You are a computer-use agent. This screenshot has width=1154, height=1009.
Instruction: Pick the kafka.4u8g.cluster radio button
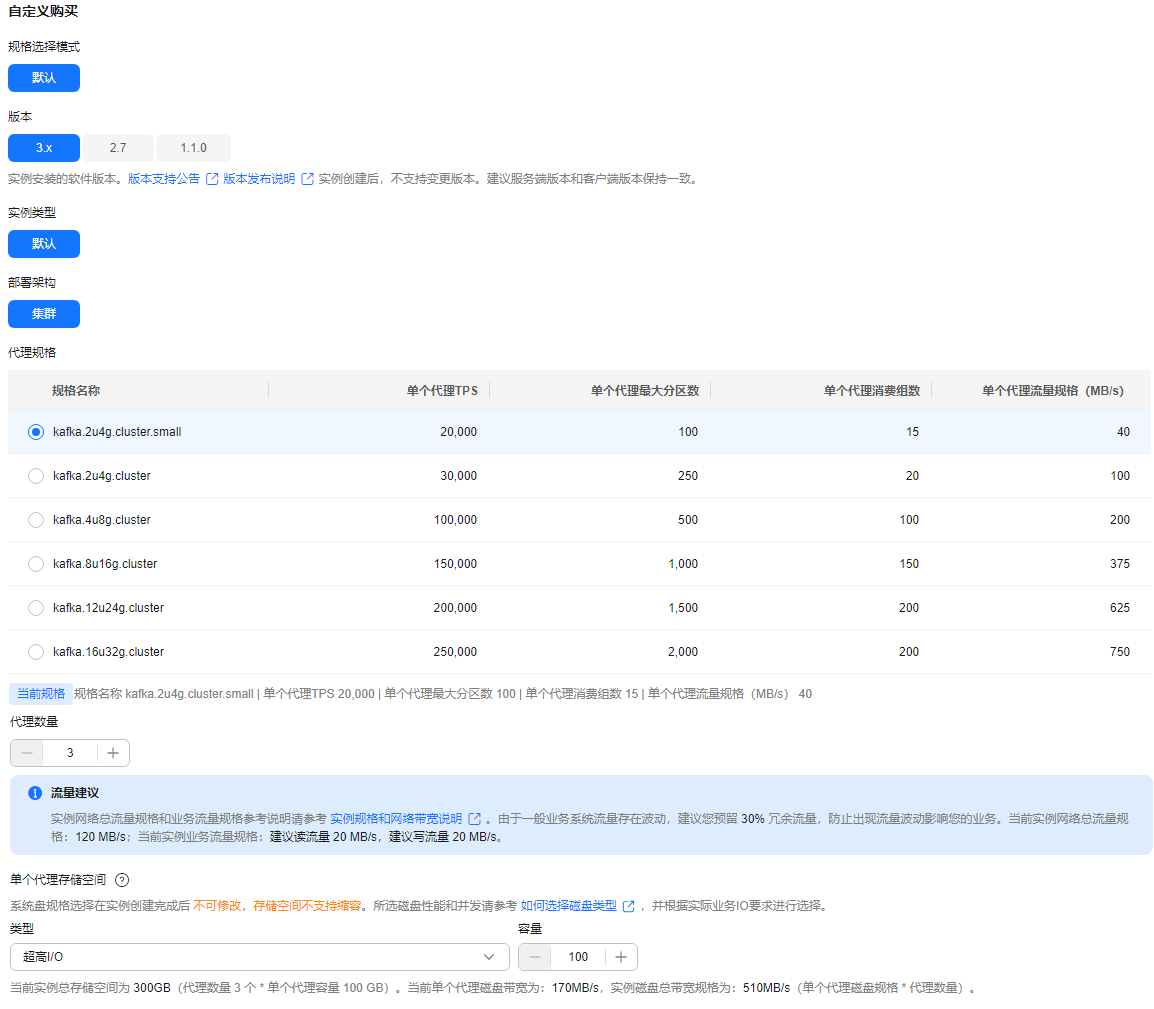[35, 520]
